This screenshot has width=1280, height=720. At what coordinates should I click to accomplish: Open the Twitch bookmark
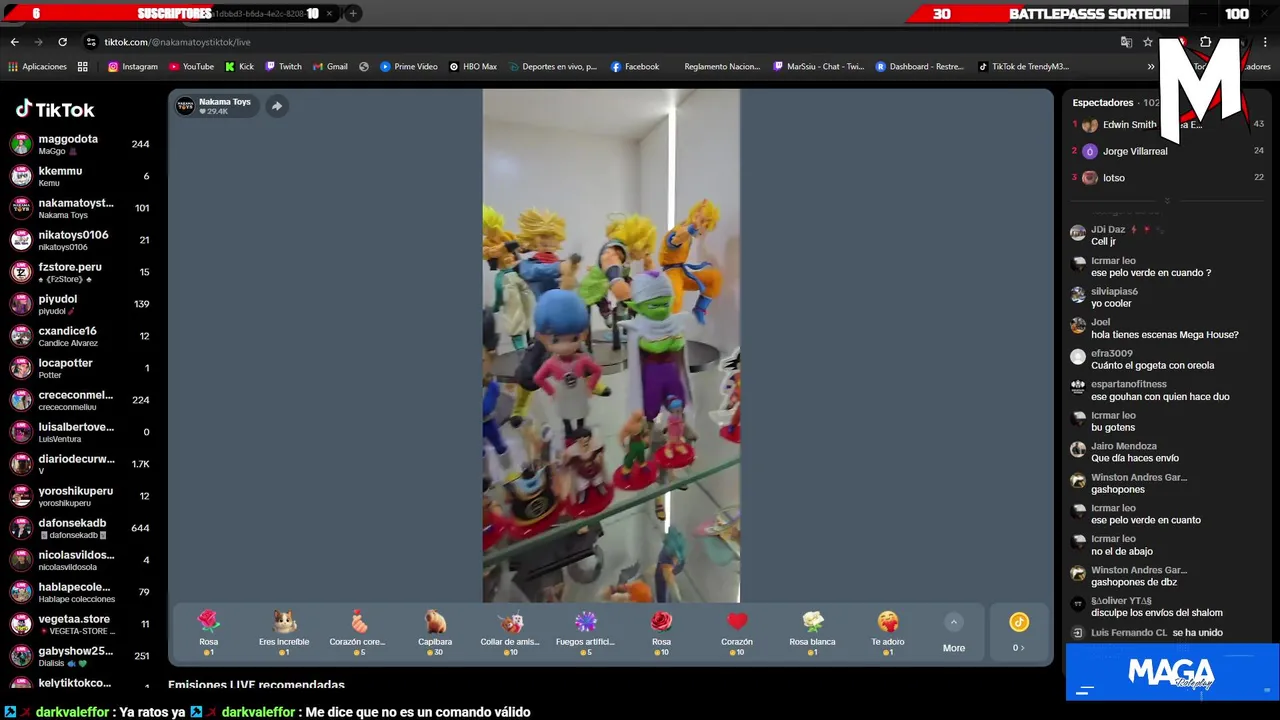click(283, 67)
